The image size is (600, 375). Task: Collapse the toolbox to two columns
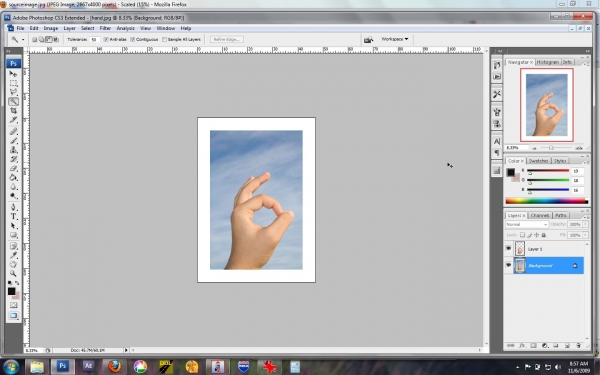click(x=8, y=51)
